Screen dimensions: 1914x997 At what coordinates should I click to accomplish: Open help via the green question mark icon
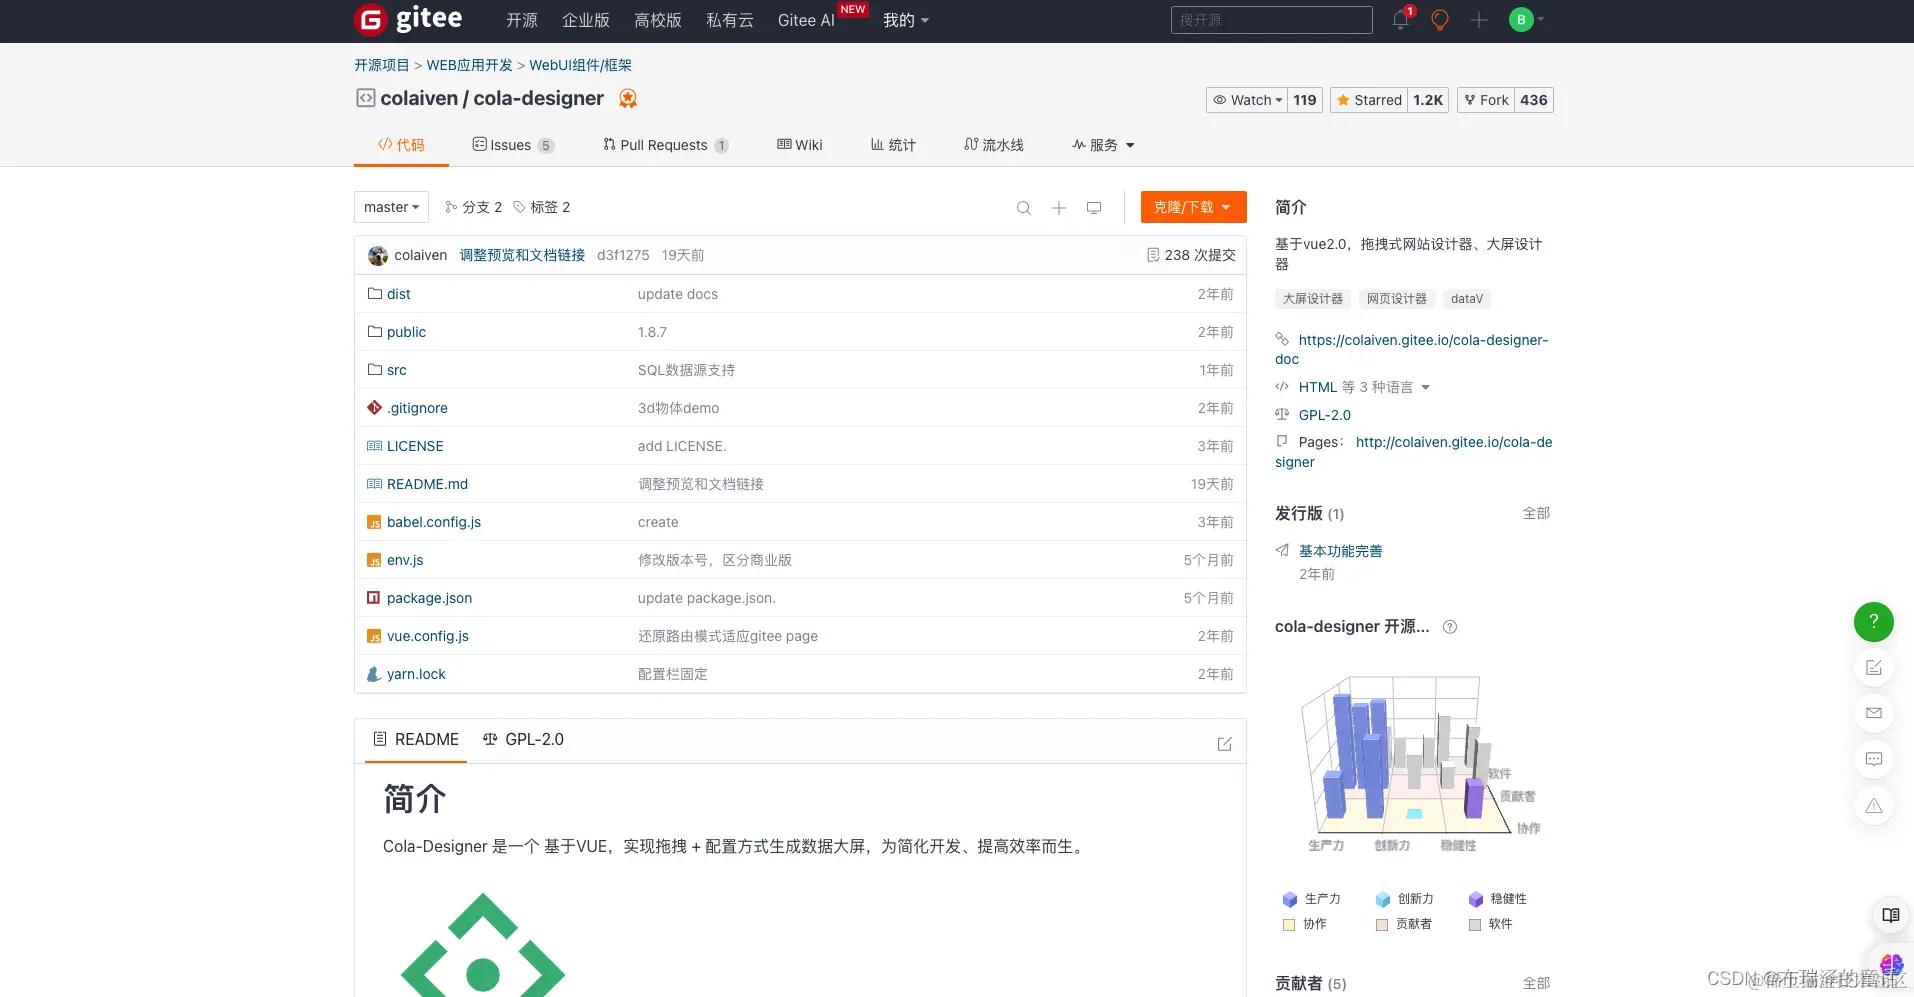(1874, 621)
